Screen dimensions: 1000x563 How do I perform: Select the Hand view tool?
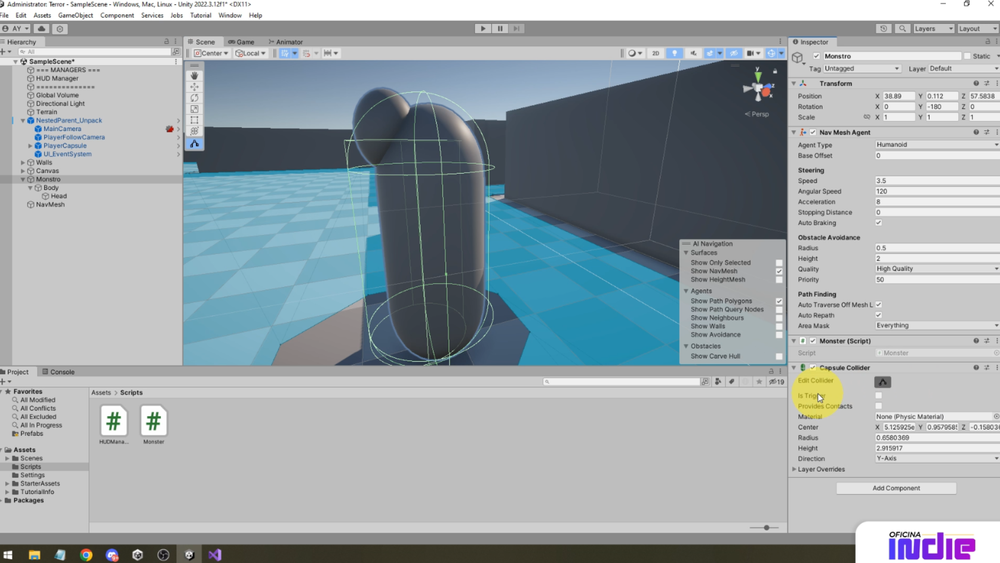(x=195, y=76)
